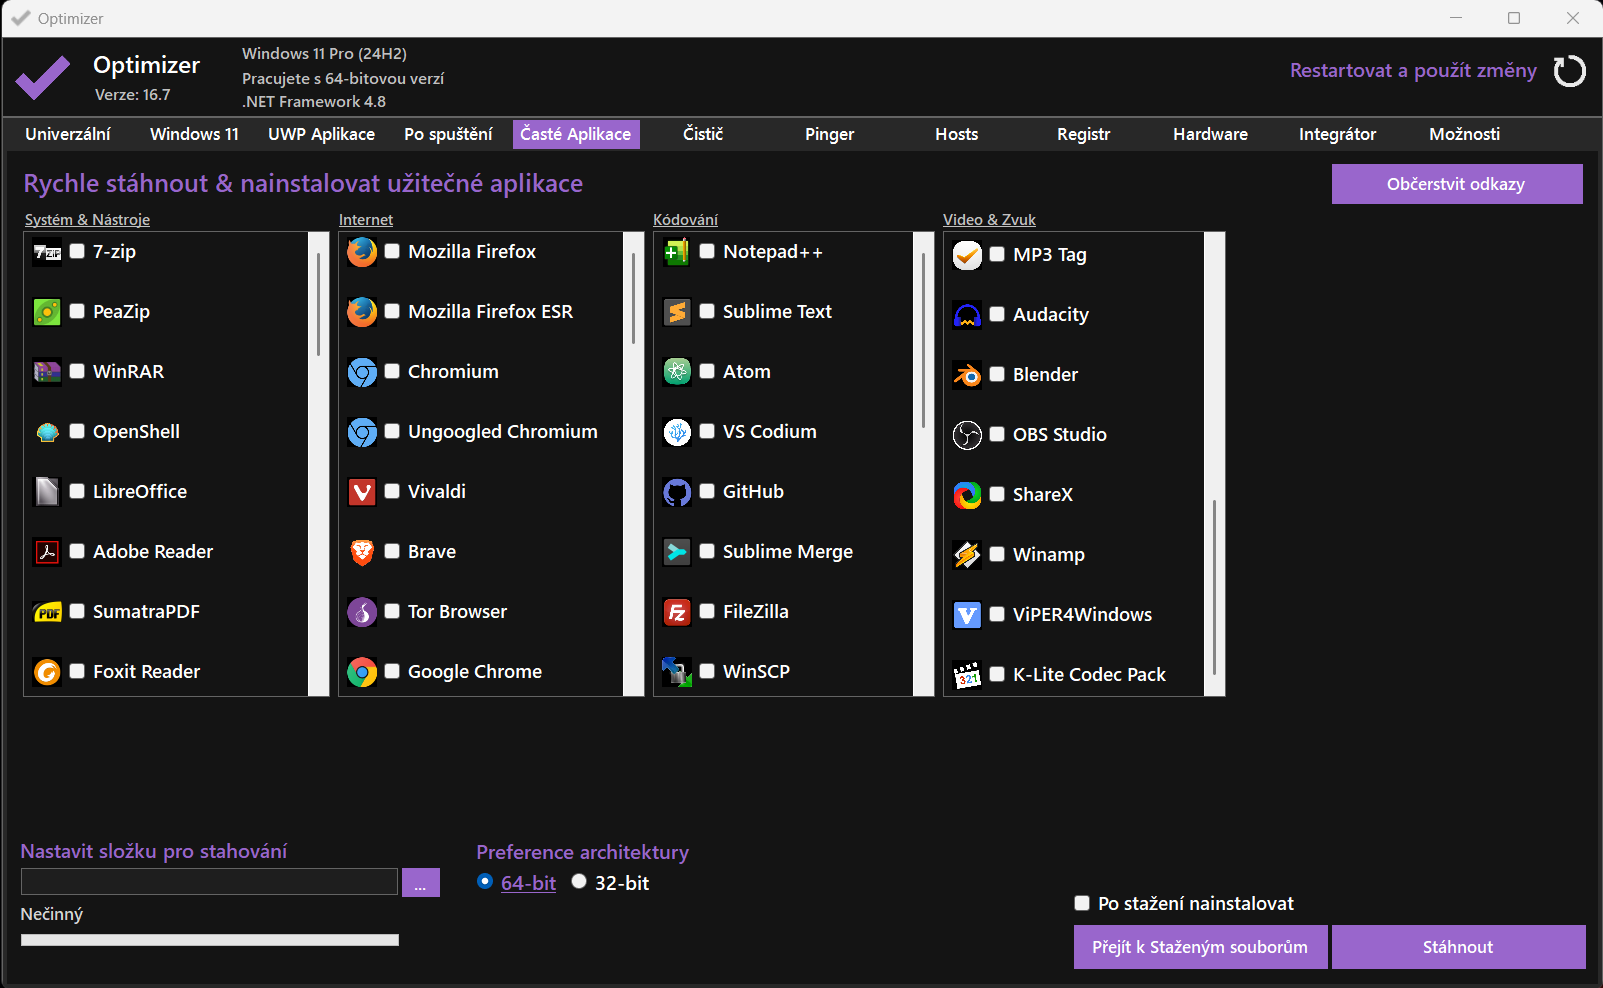Click the Stáhnout download button
1603x988 pixels.
(1458, 947)
